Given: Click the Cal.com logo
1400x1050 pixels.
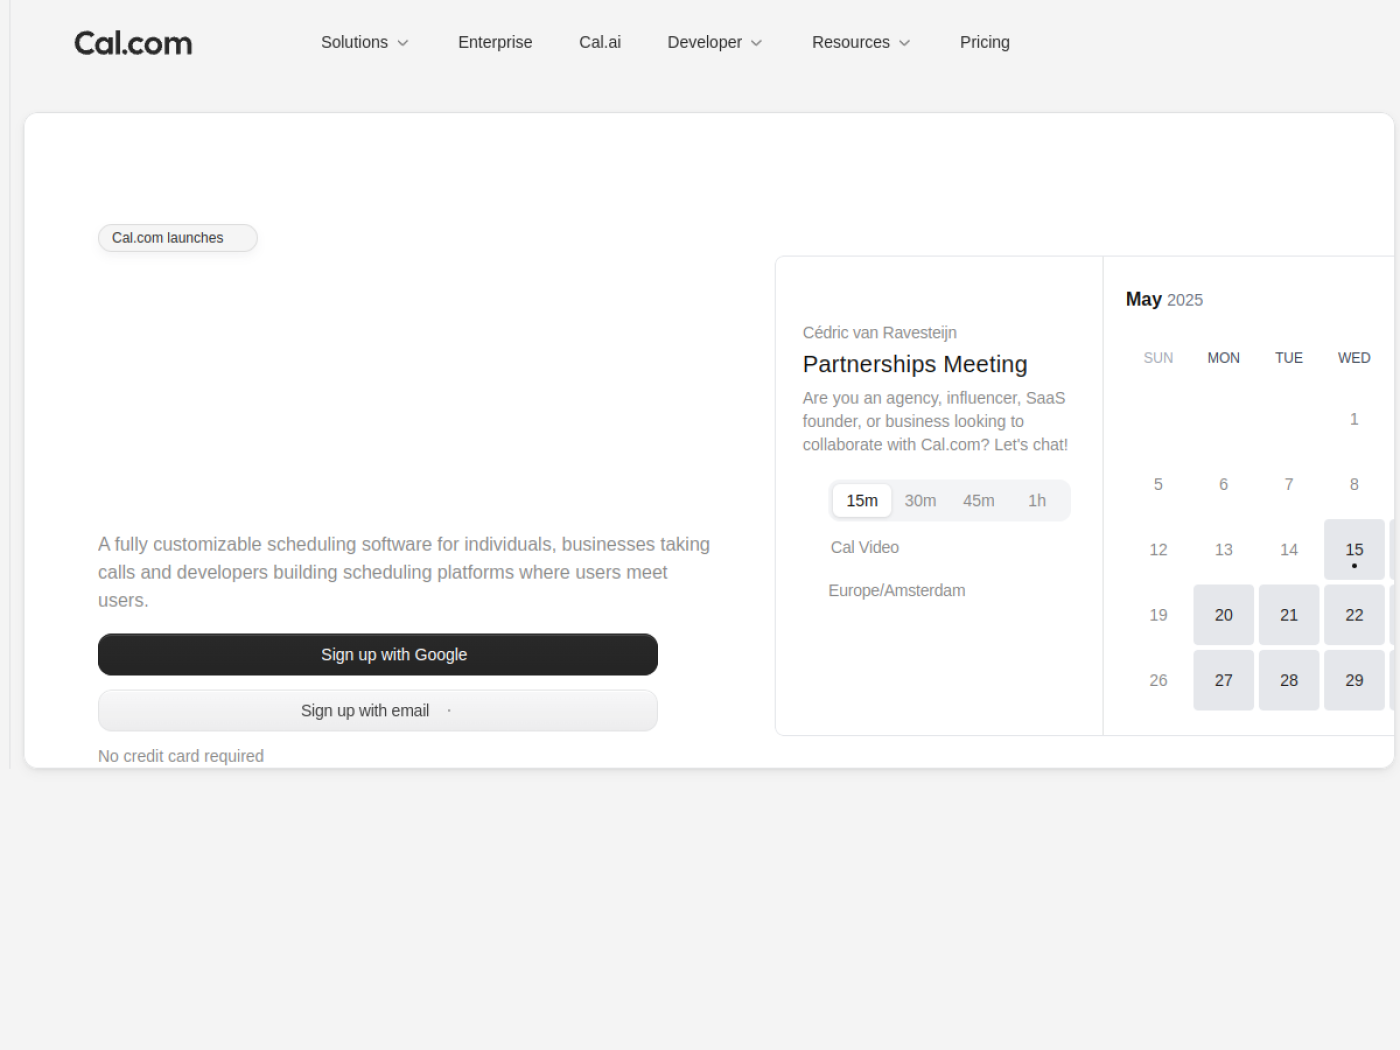Looking at the screenshot, I should point(133,43).
